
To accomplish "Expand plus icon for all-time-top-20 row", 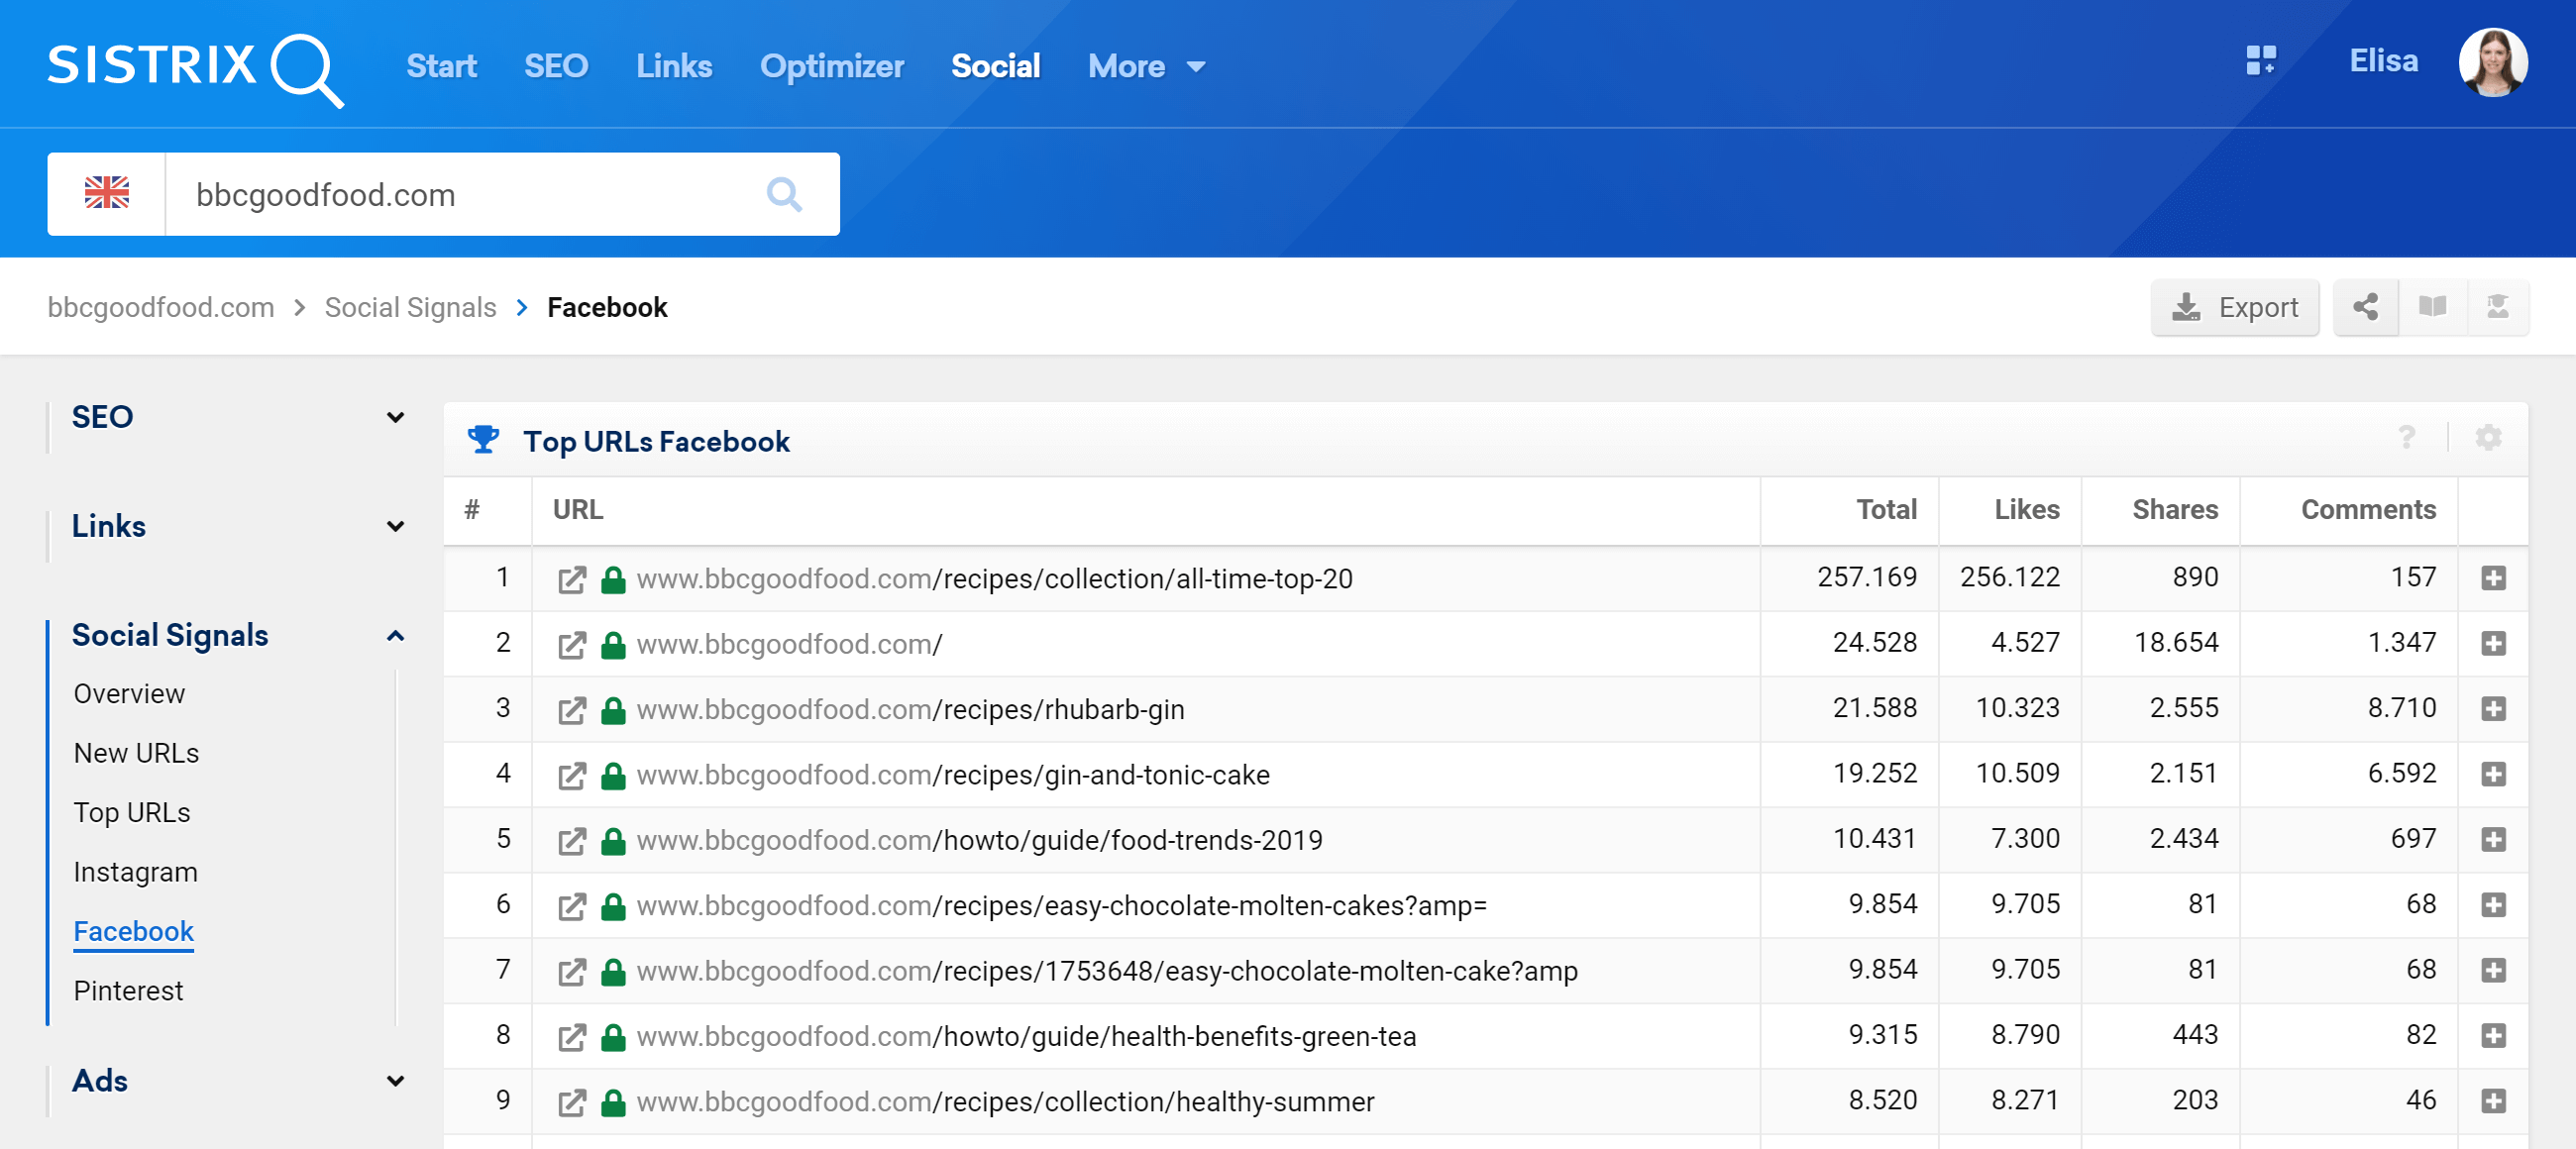I will (2493, 578).
